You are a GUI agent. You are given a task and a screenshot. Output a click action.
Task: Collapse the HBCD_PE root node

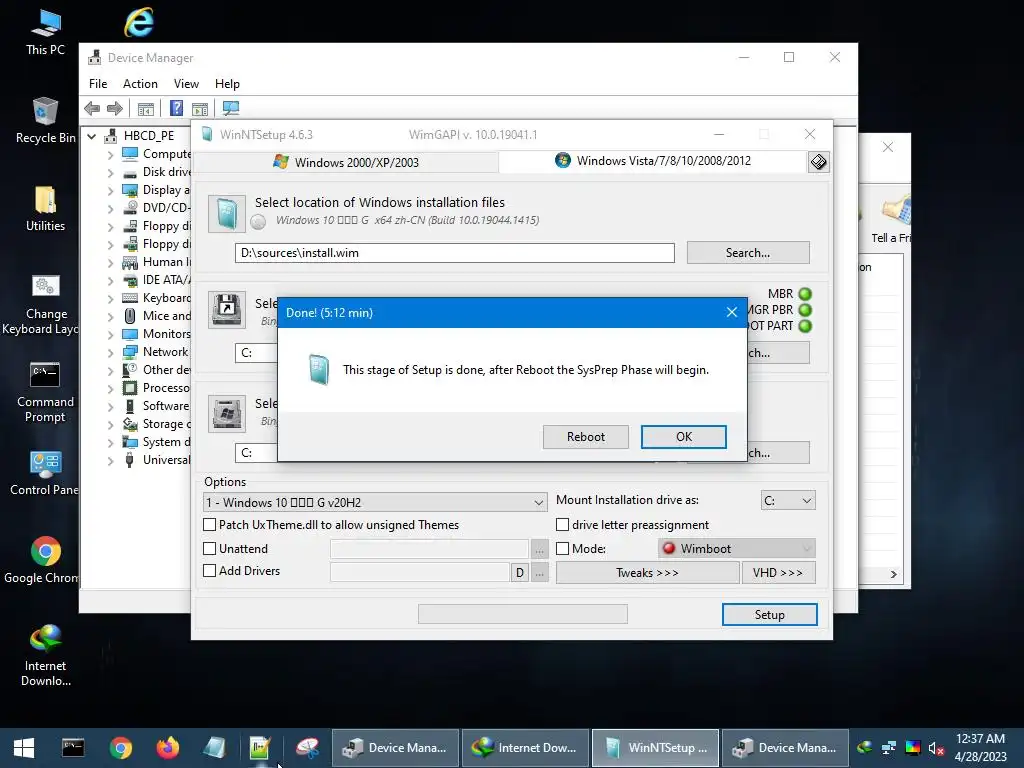91,136
